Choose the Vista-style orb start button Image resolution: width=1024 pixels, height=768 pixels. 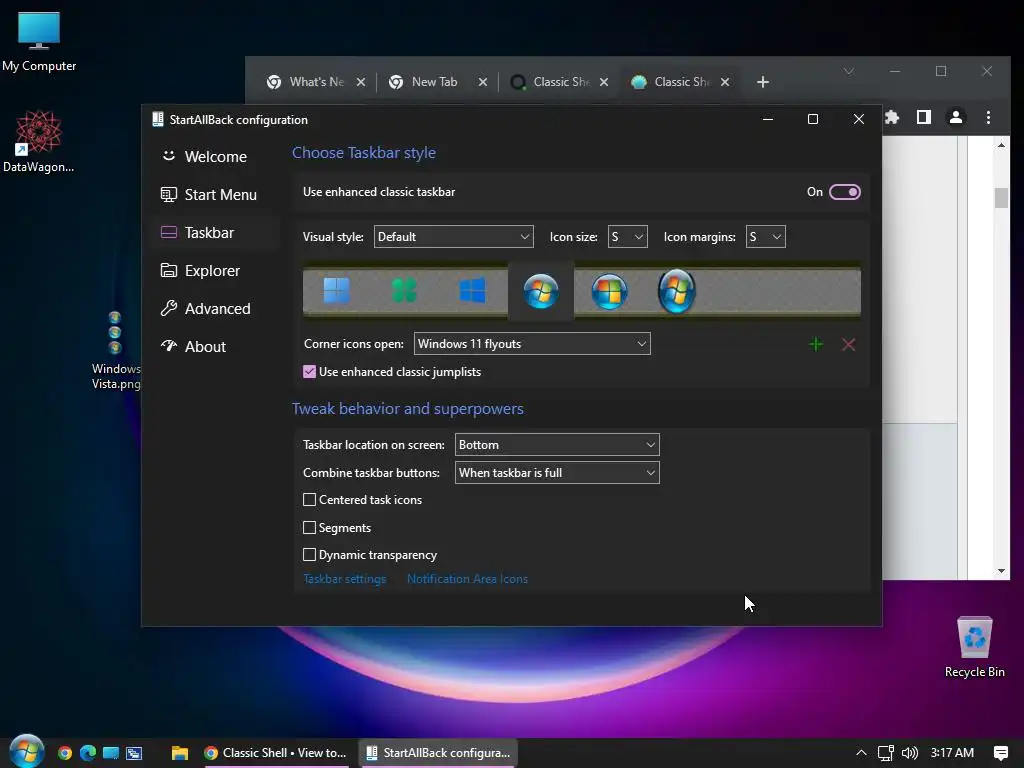pos(609,291)
